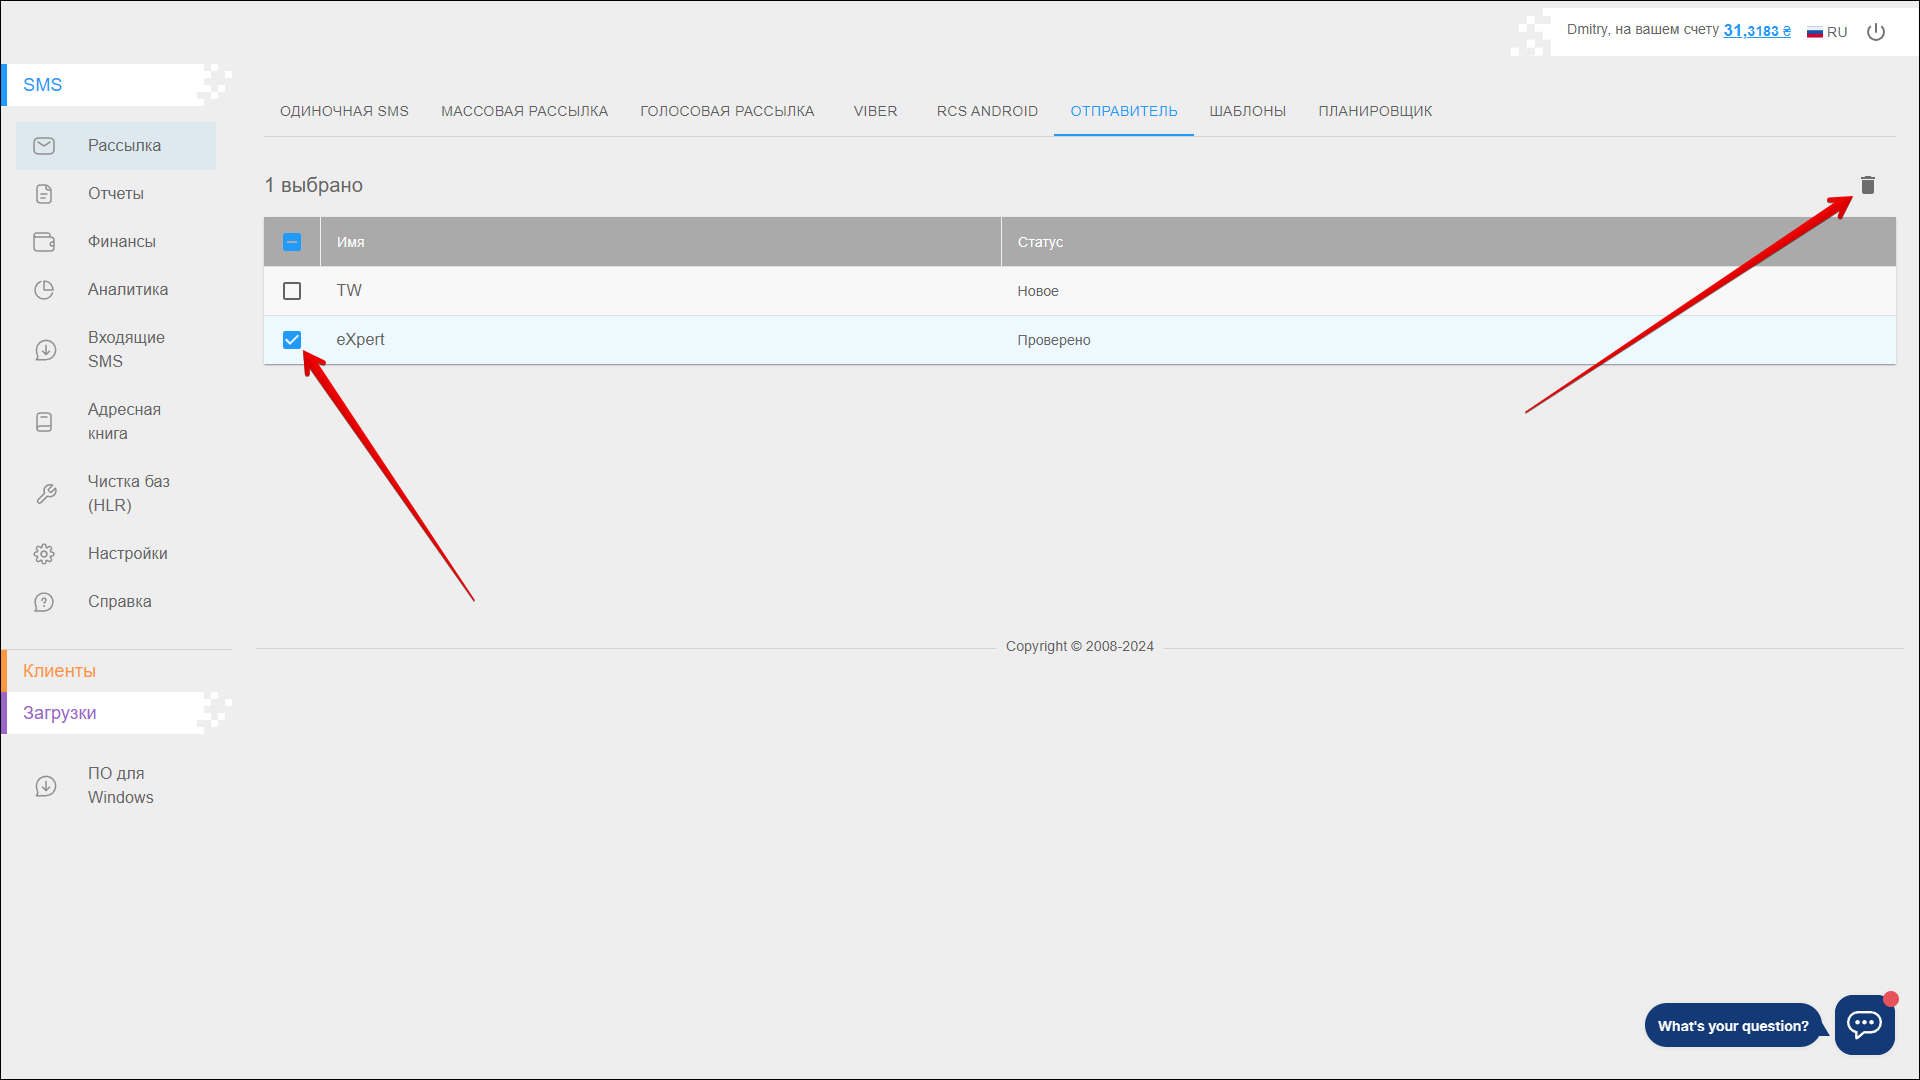This screenshot has width=1920, height=1080.
Task: Open Адресная книга from sidebar
Action: 124,421
